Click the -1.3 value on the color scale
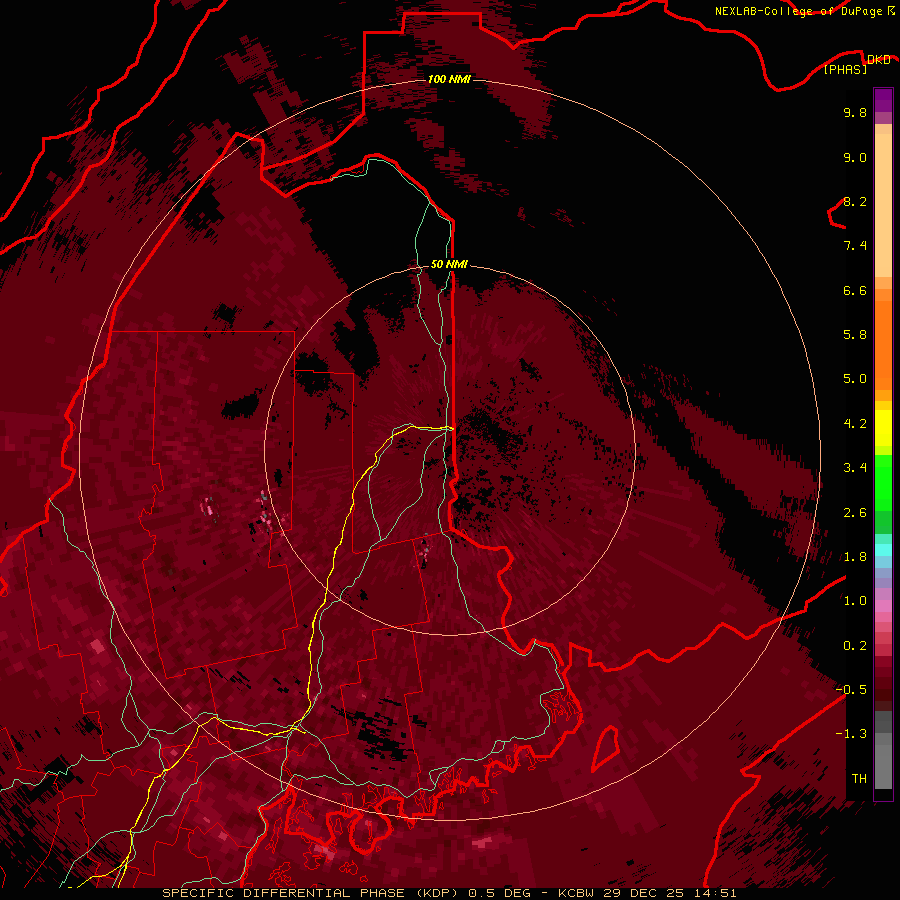 [x=851, y=734]
